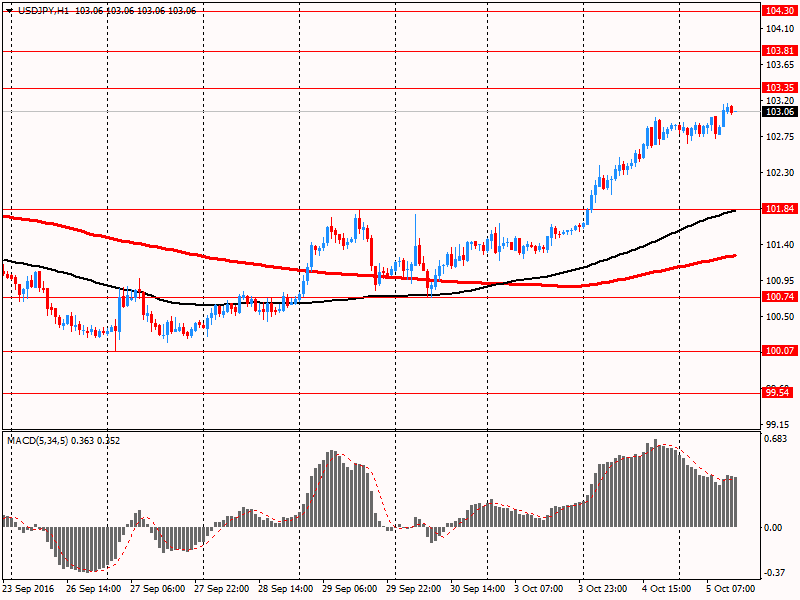Click the chart menu triangle beside USDJPY

pos(10,10)
